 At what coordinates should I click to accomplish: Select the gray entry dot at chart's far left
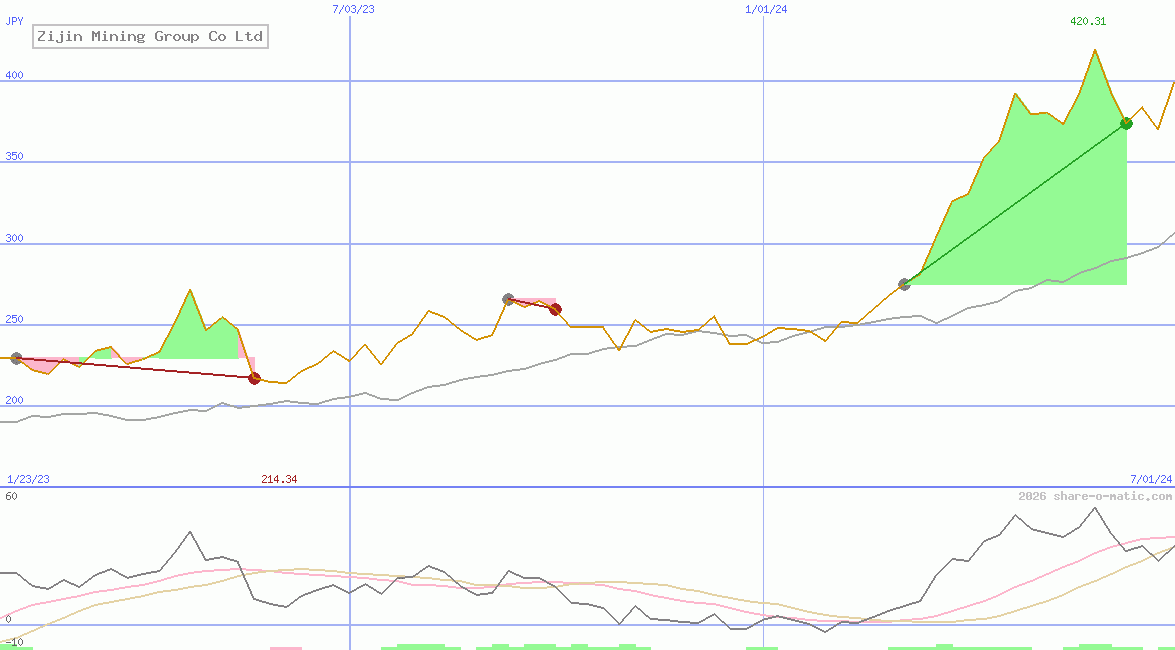point(16,358)
